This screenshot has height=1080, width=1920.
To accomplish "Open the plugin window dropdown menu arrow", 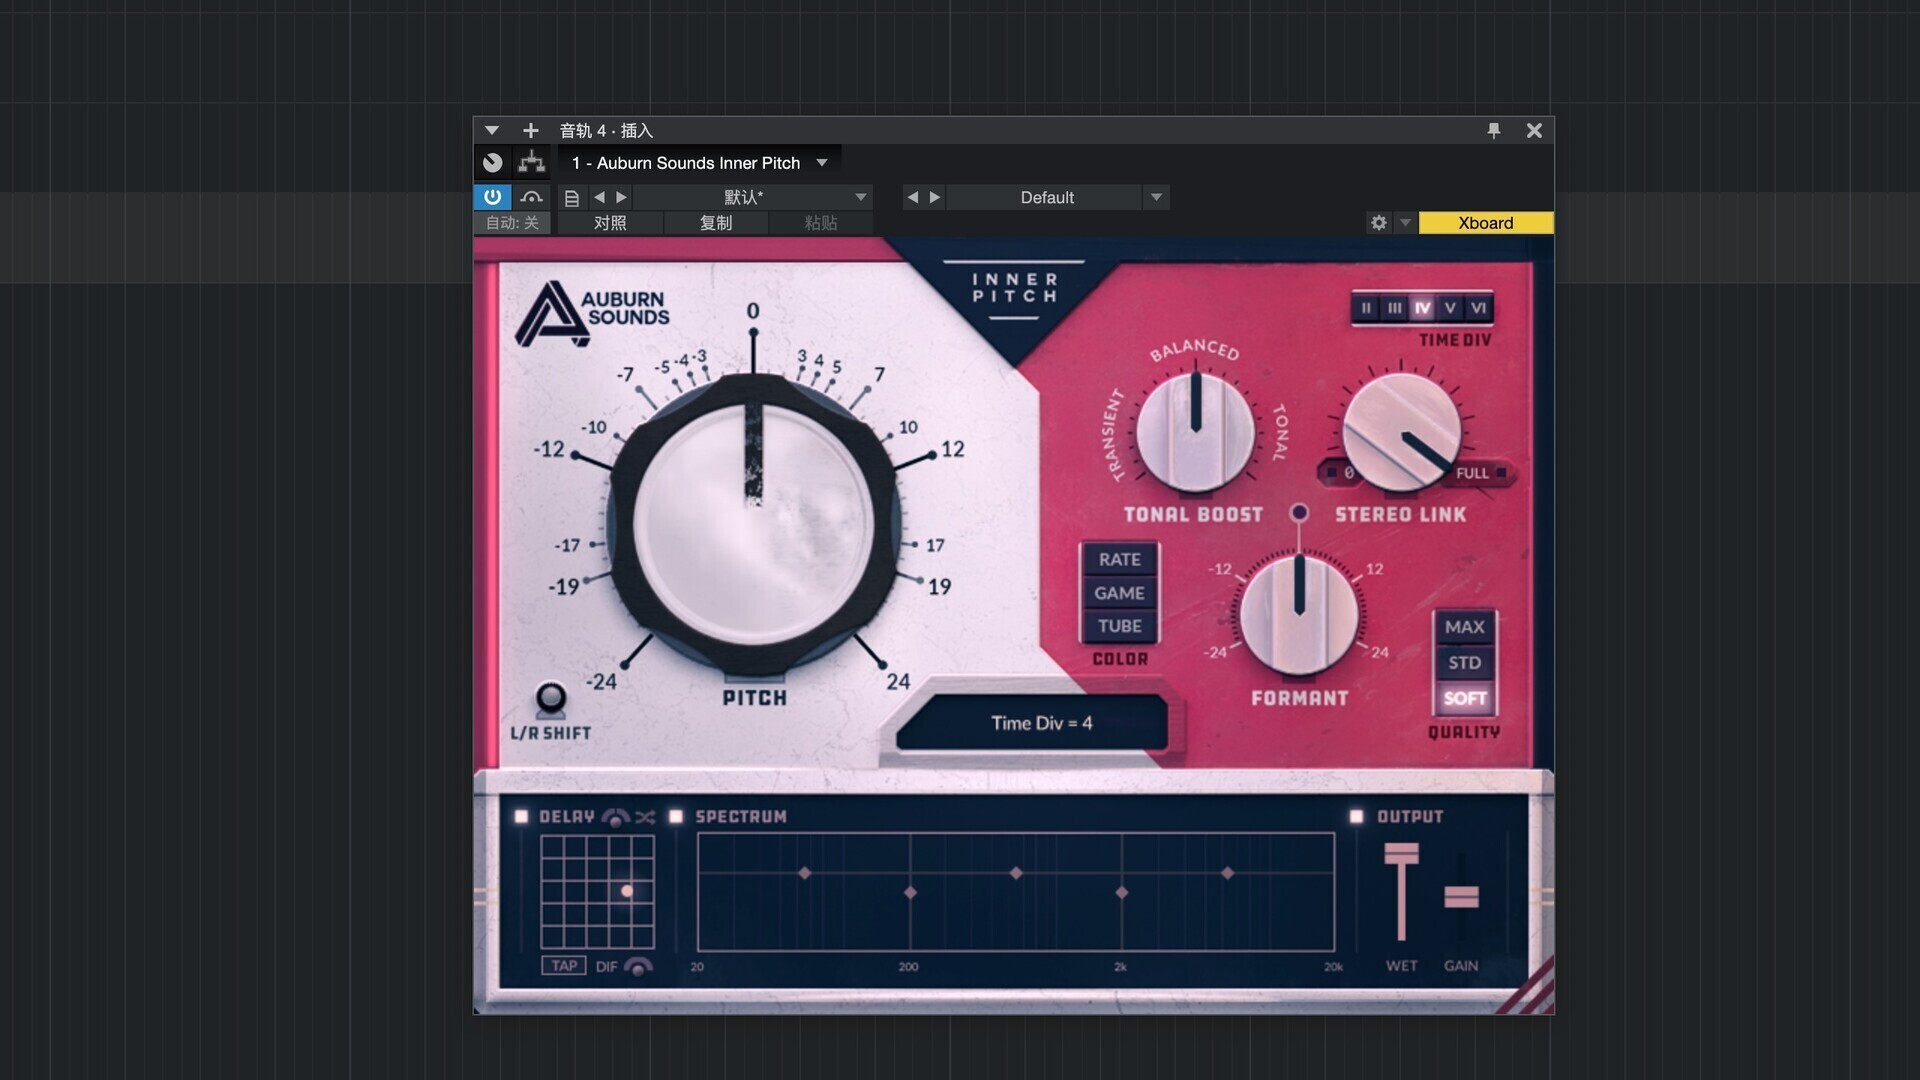I will 491,130.
